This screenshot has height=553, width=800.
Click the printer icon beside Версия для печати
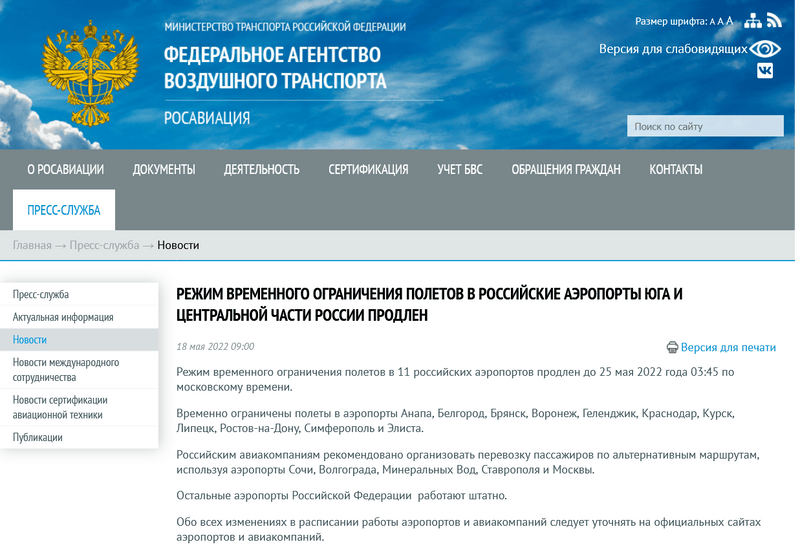(672, 347)
